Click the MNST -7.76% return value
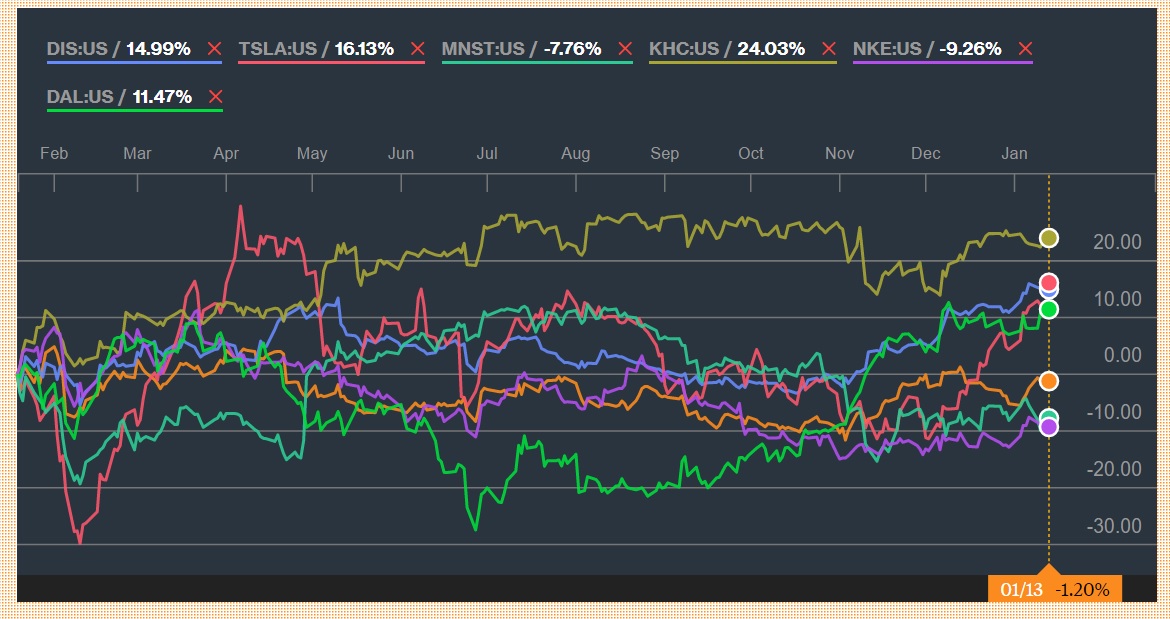Screen dimensions: 1170x619 pos(572,49)
